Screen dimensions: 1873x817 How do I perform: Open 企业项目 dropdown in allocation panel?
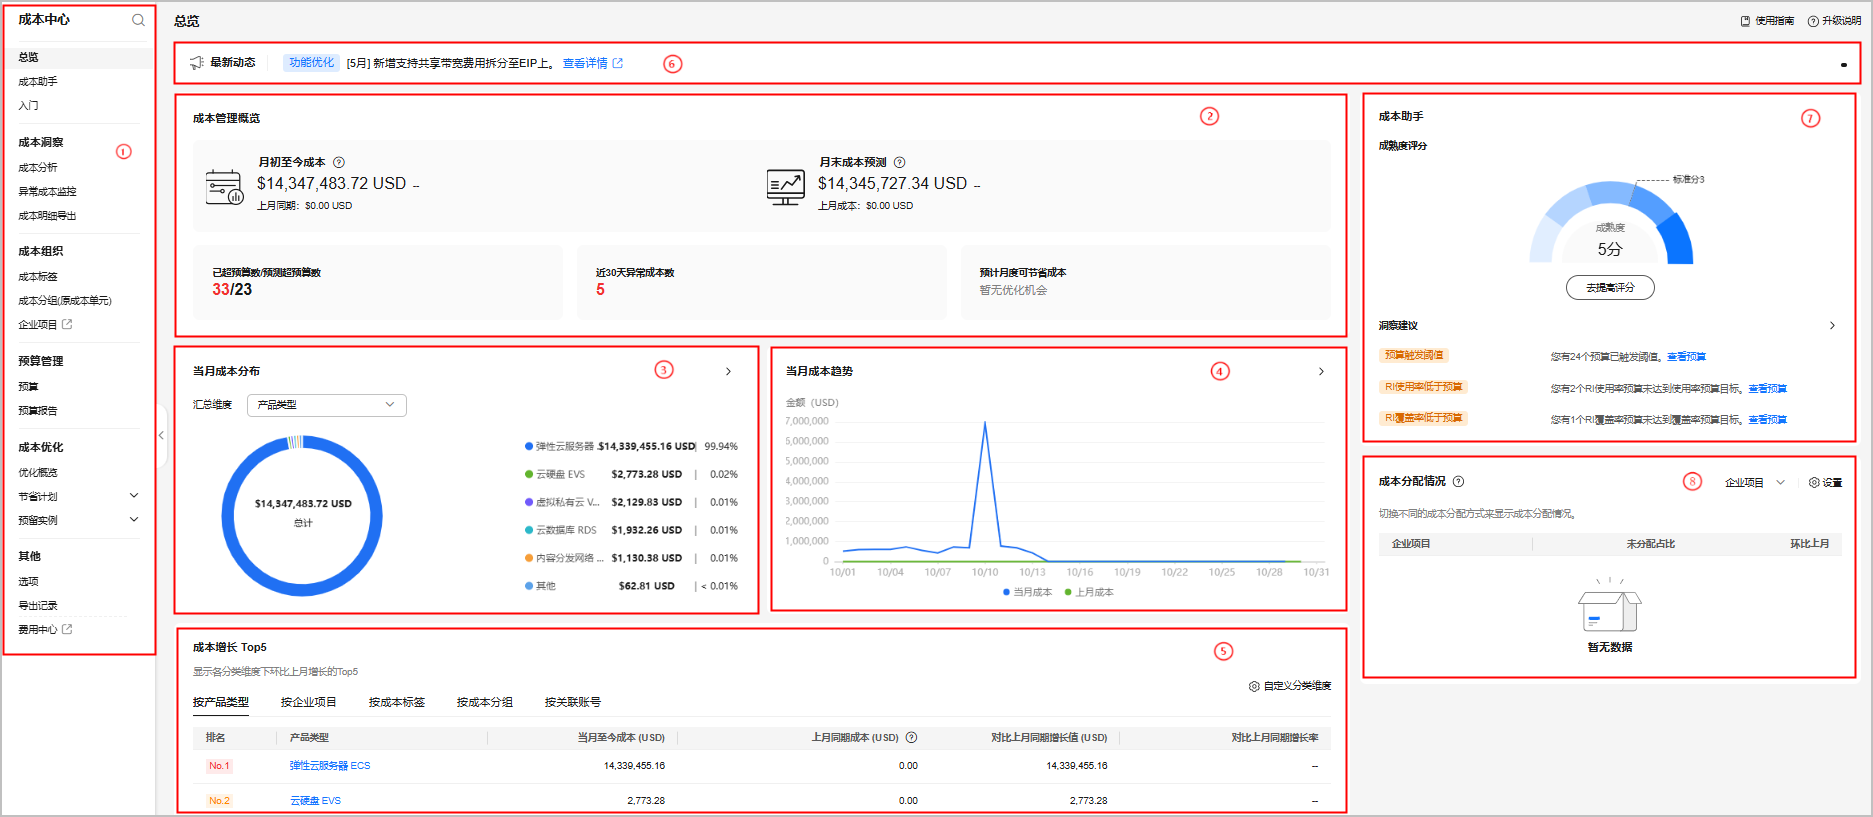(1754, 483)
